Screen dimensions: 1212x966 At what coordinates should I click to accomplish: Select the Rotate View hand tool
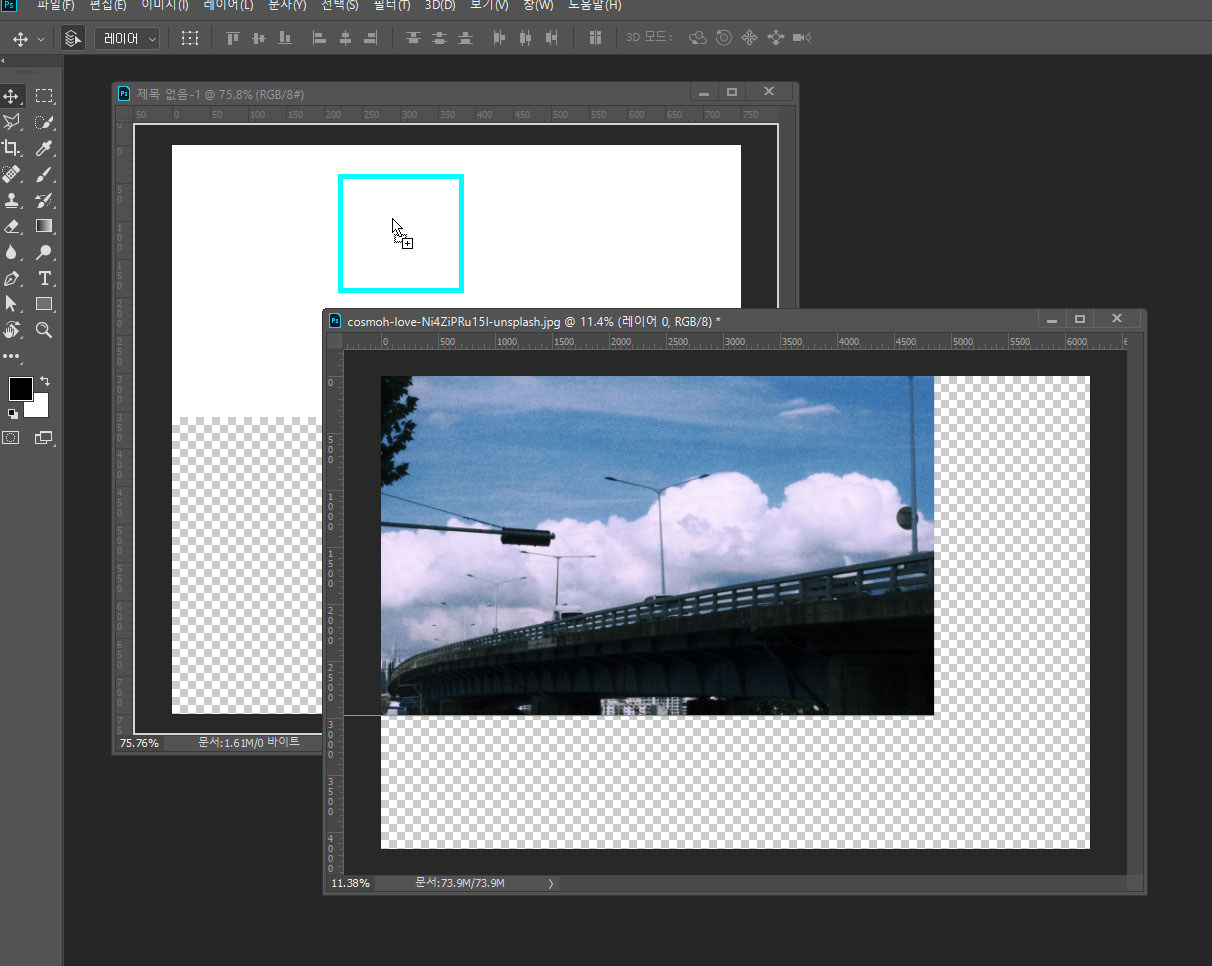[12, 330]
